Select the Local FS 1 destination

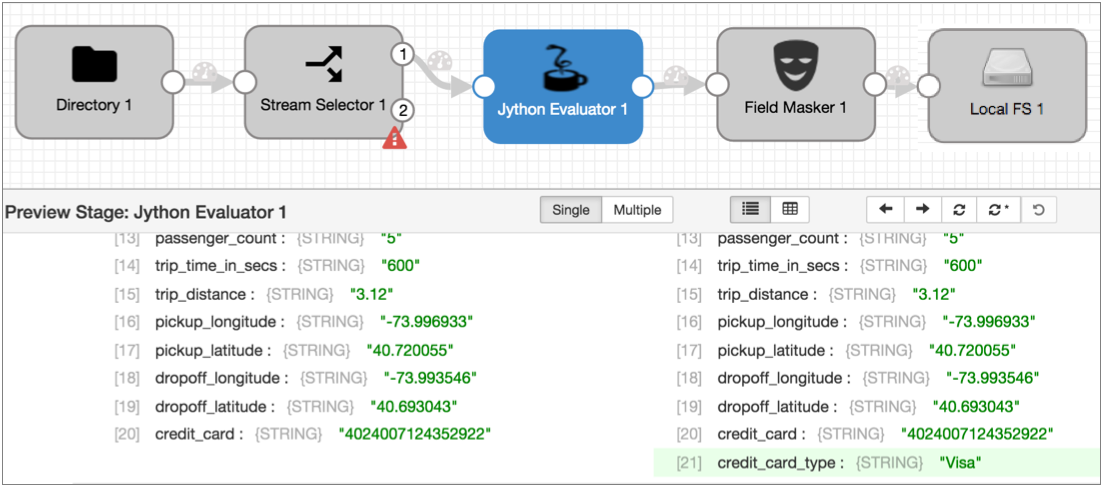tap(1006, 86)
